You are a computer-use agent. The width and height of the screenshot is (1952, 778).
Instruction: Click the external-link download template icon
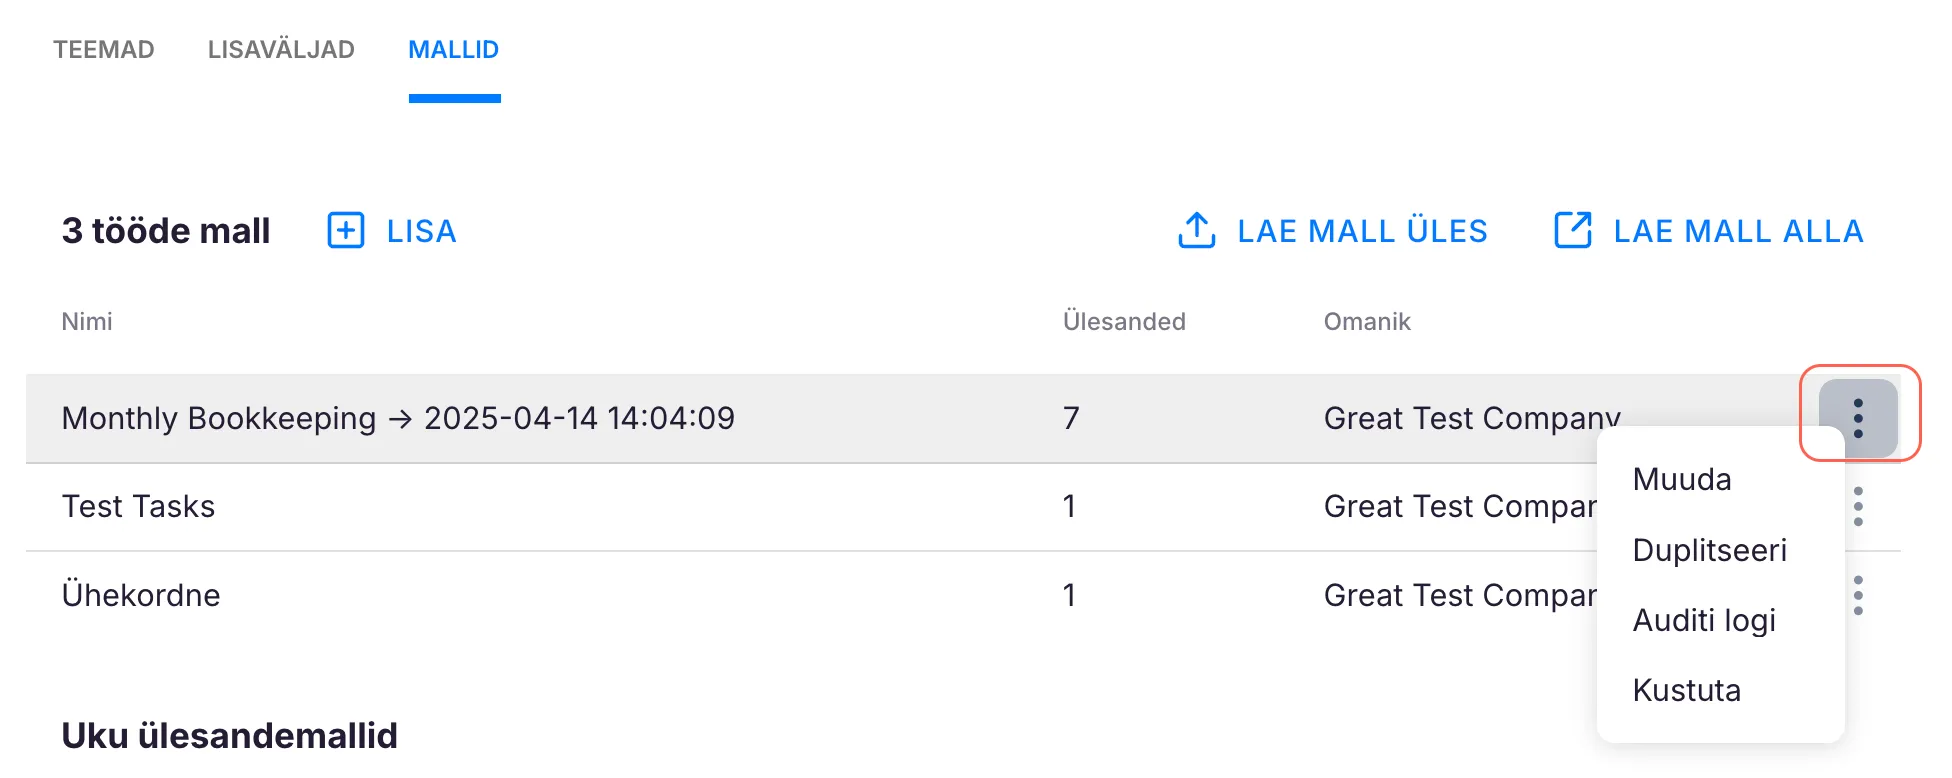(1572, 231)
